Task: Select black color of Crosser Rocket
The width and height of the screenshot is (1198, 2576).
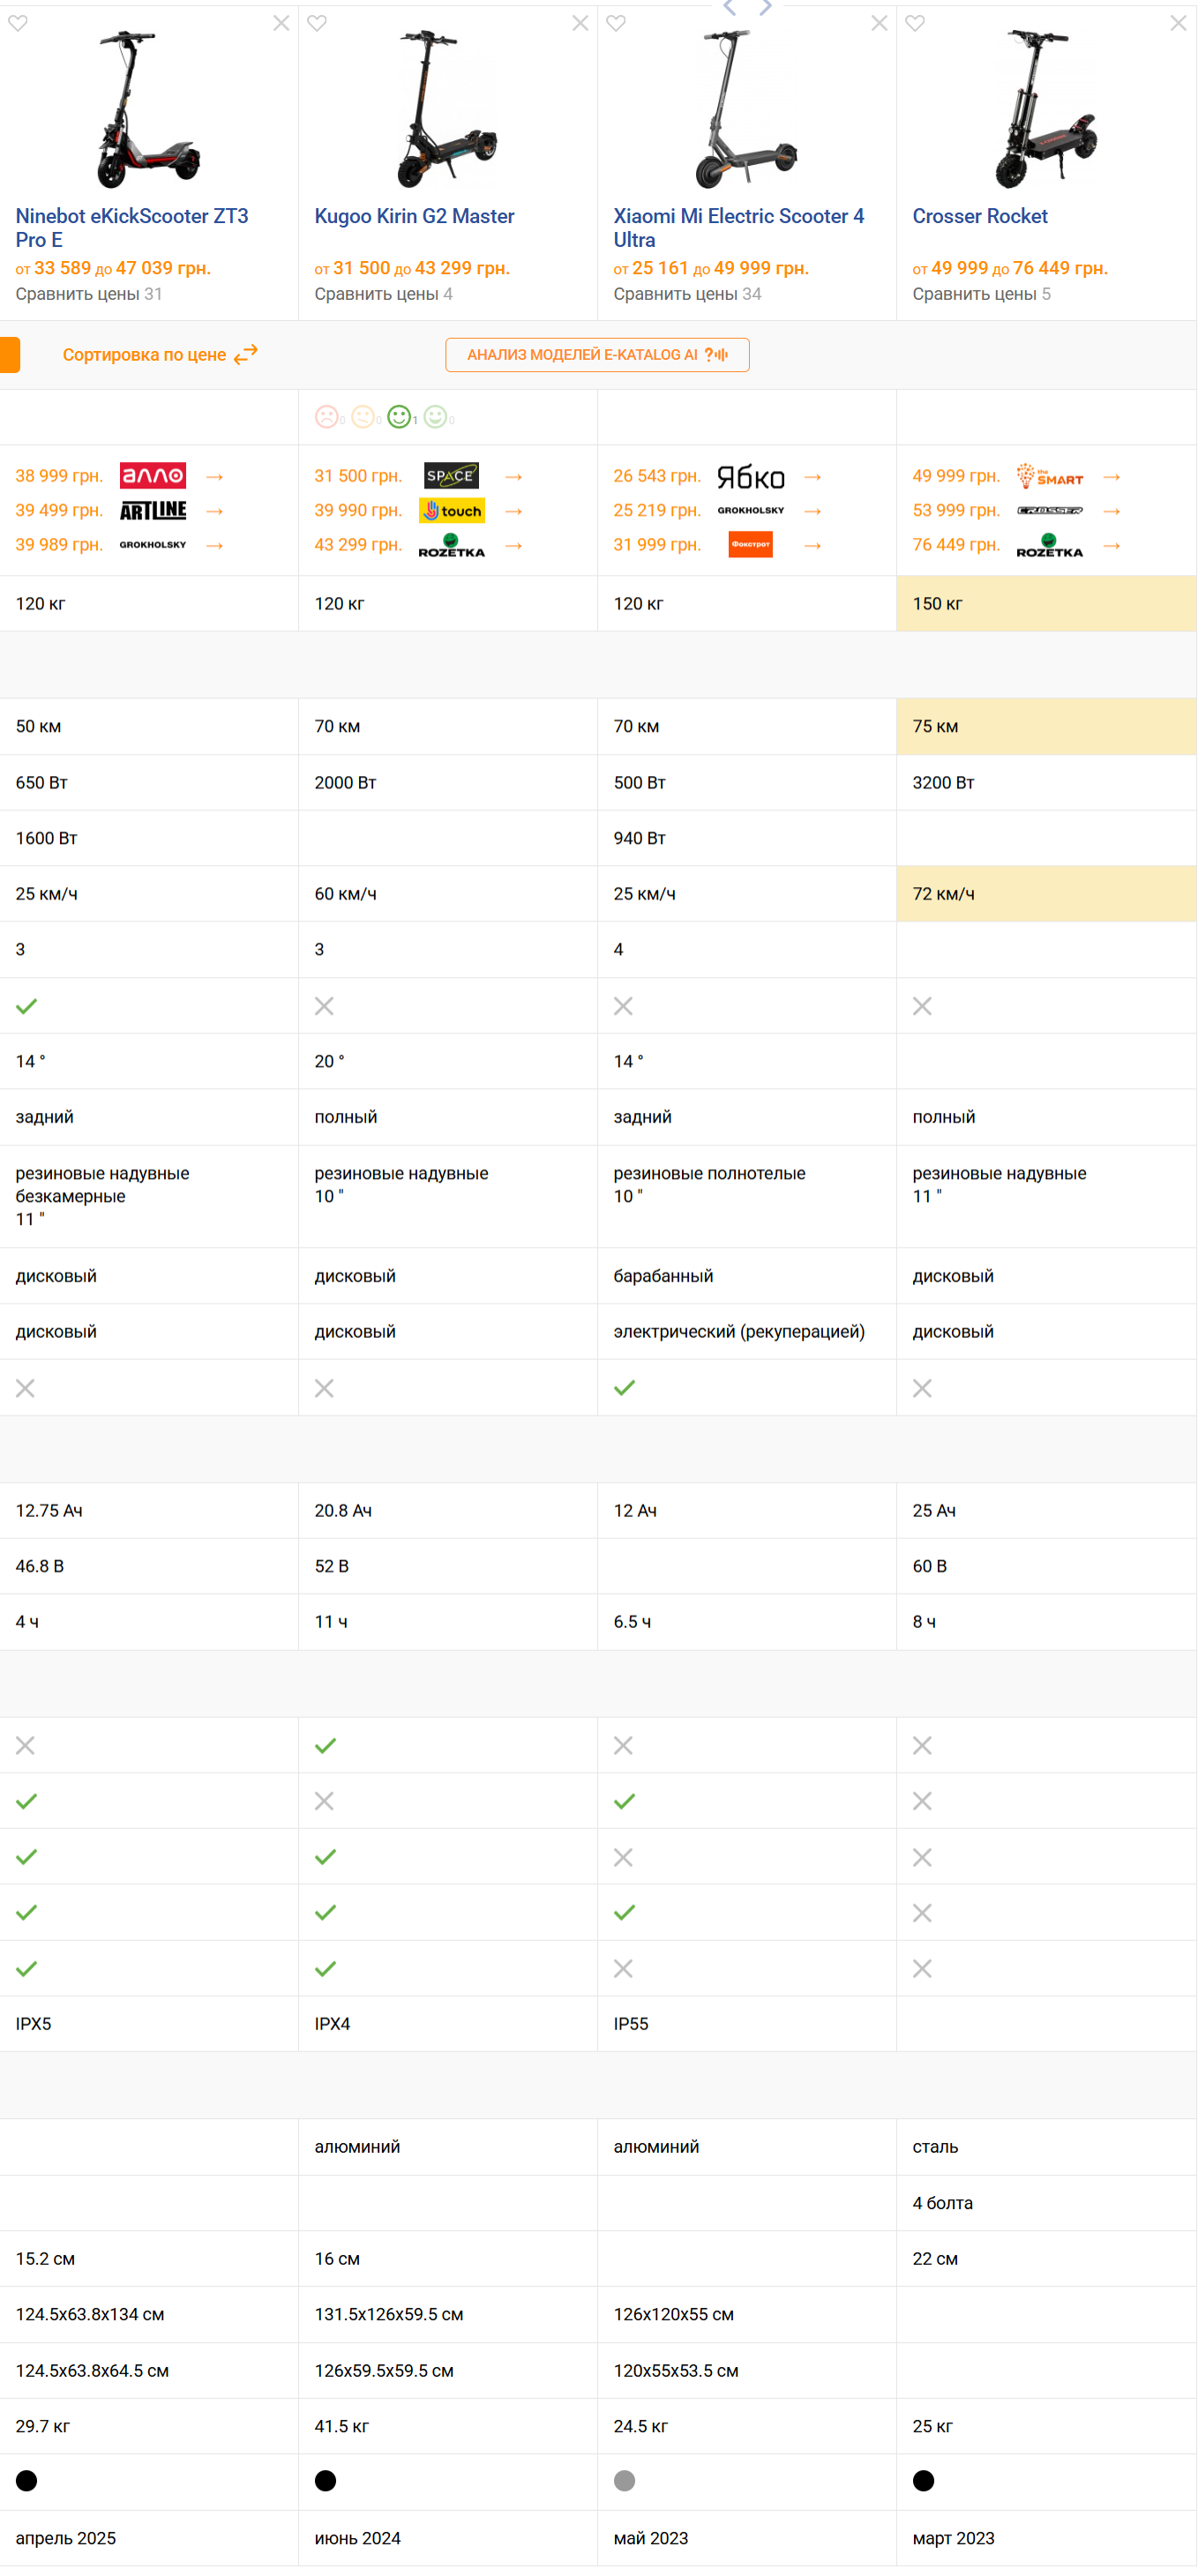Action: coord(923,2481)
